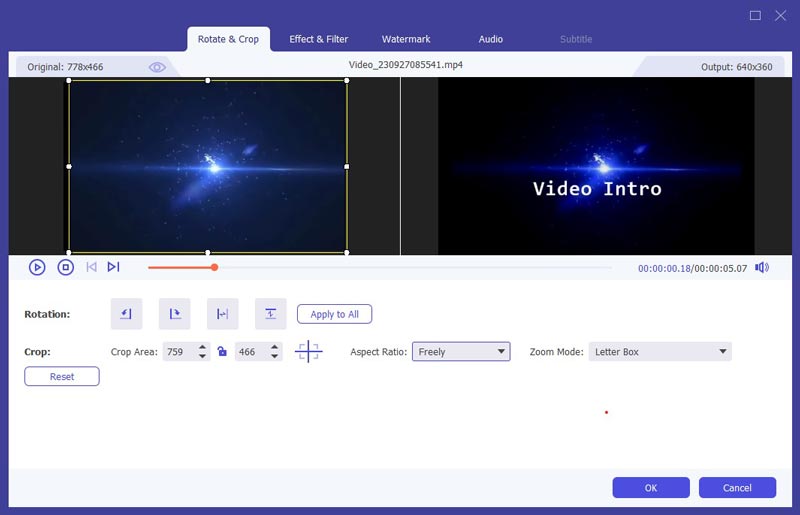Click the crop width field showing 759
This screenshot has height=515, width=800.
click(x=179, y=352)
